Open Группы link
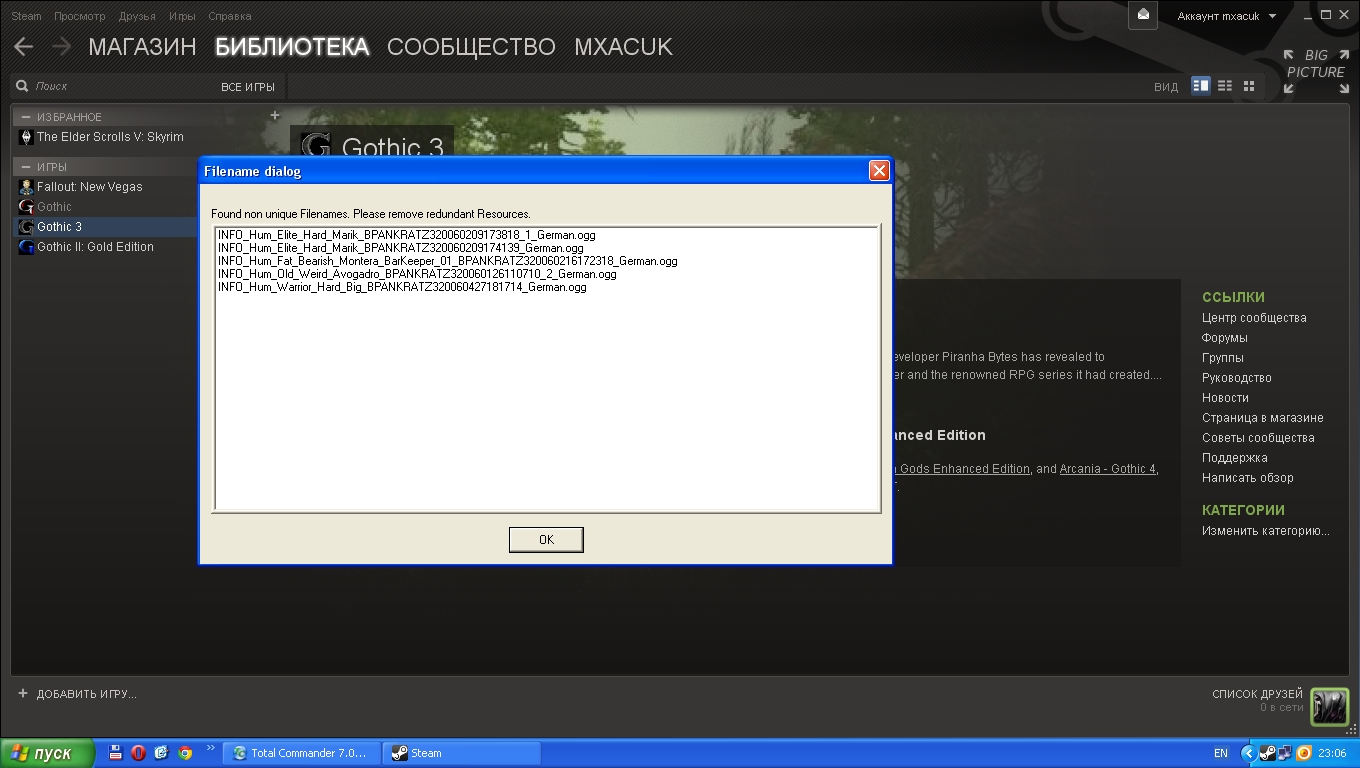Screen dimensions: 1360x768 (1223, 358)
